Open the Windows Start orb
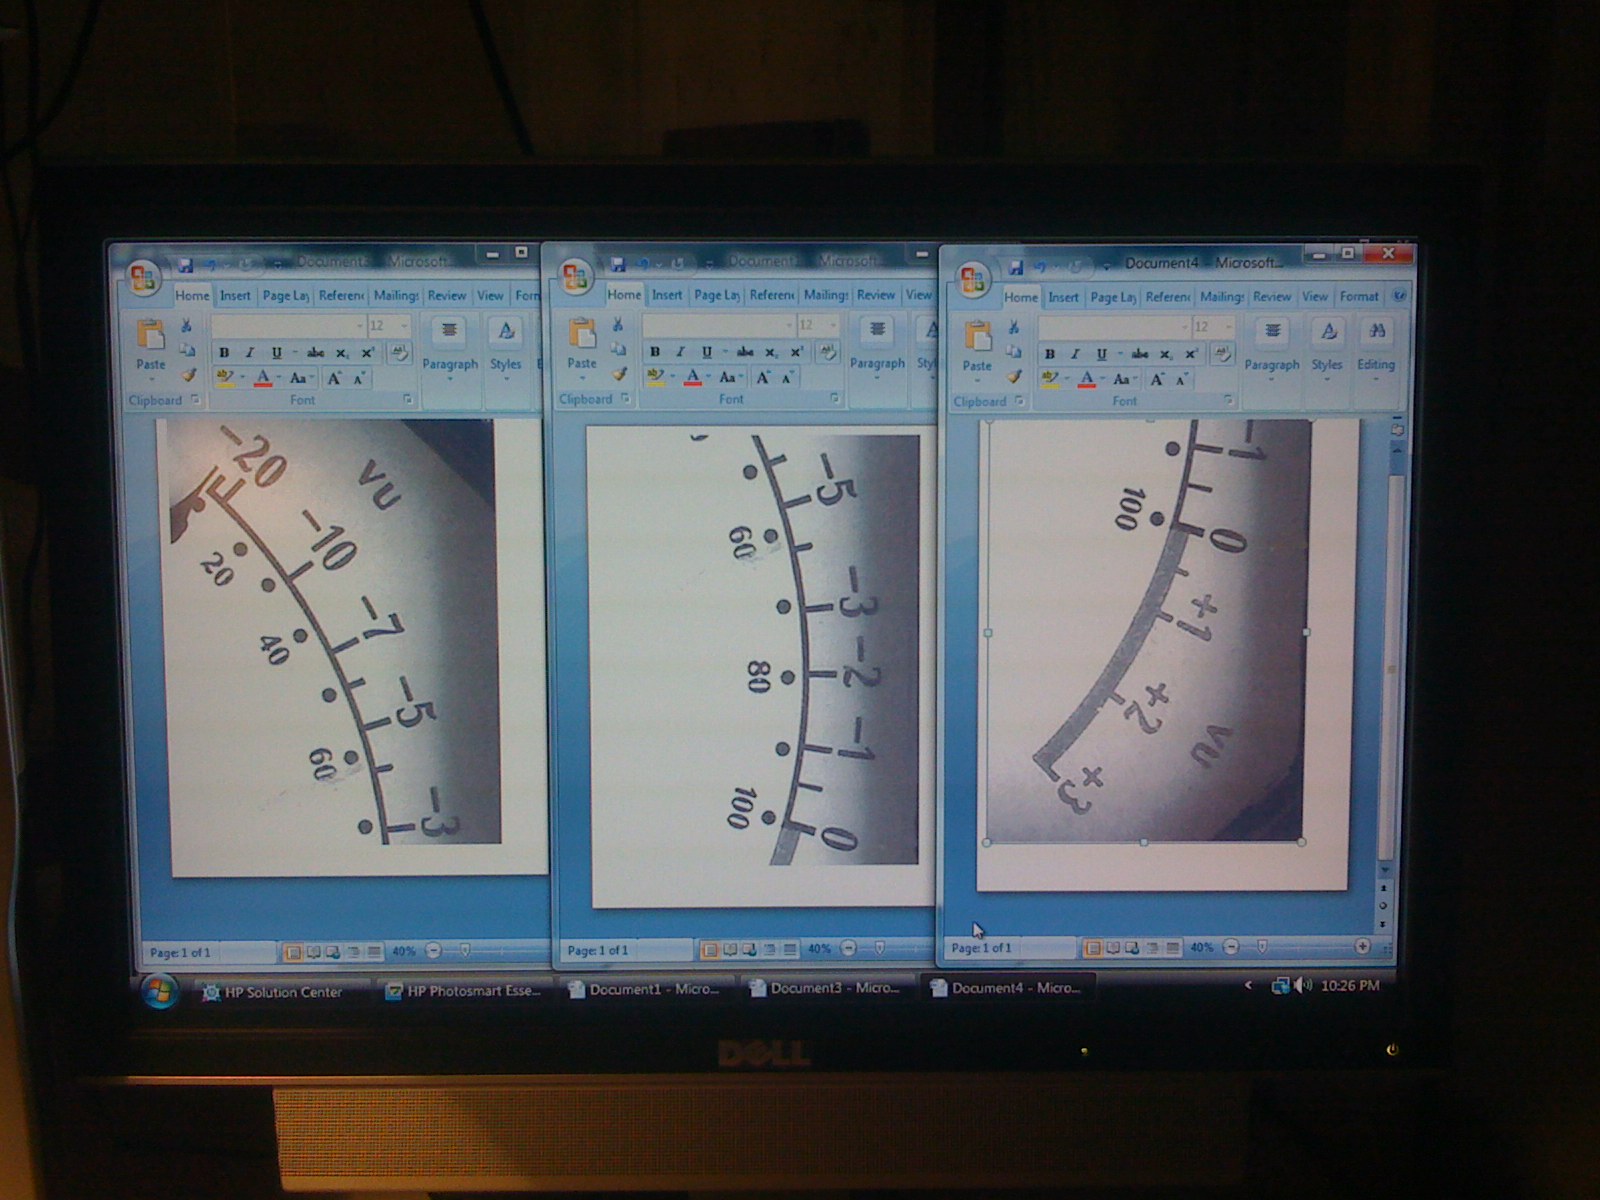Screen dimensions: 1600x1200 tap(158, 991)
